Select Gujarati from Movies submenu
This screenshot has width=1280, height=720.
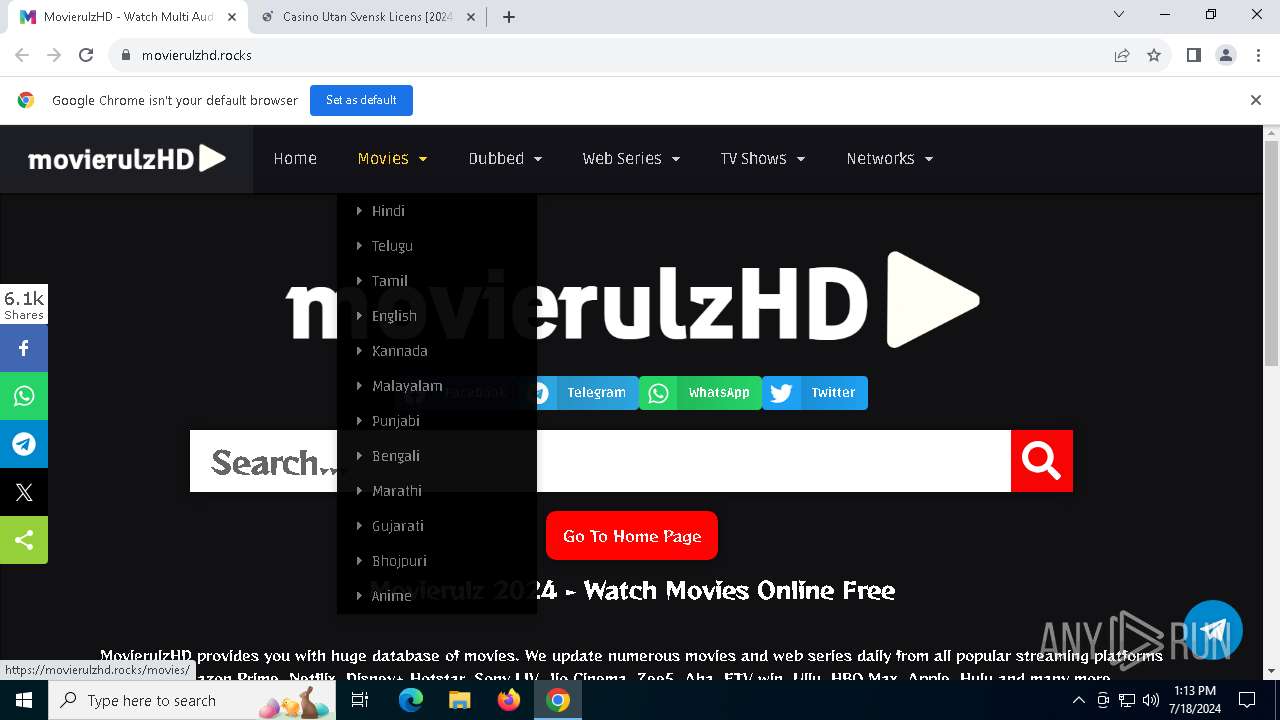[x=437, y=526]
